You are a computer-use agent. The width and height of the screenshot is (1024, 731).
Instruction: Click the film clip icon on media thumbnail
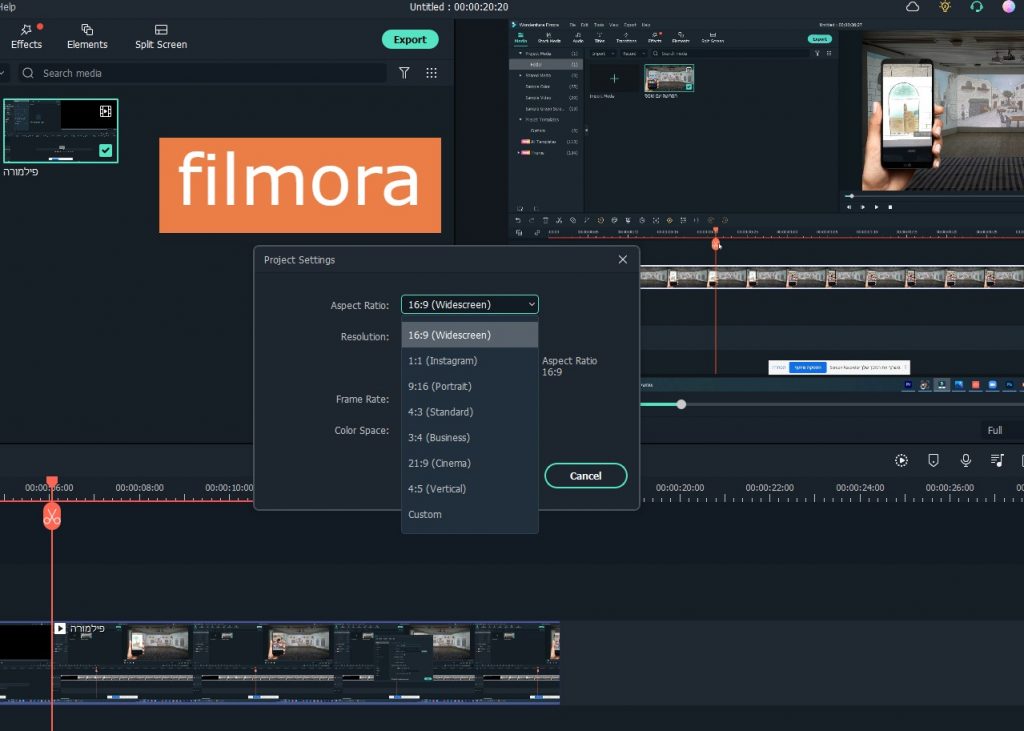tap(105, 111)
